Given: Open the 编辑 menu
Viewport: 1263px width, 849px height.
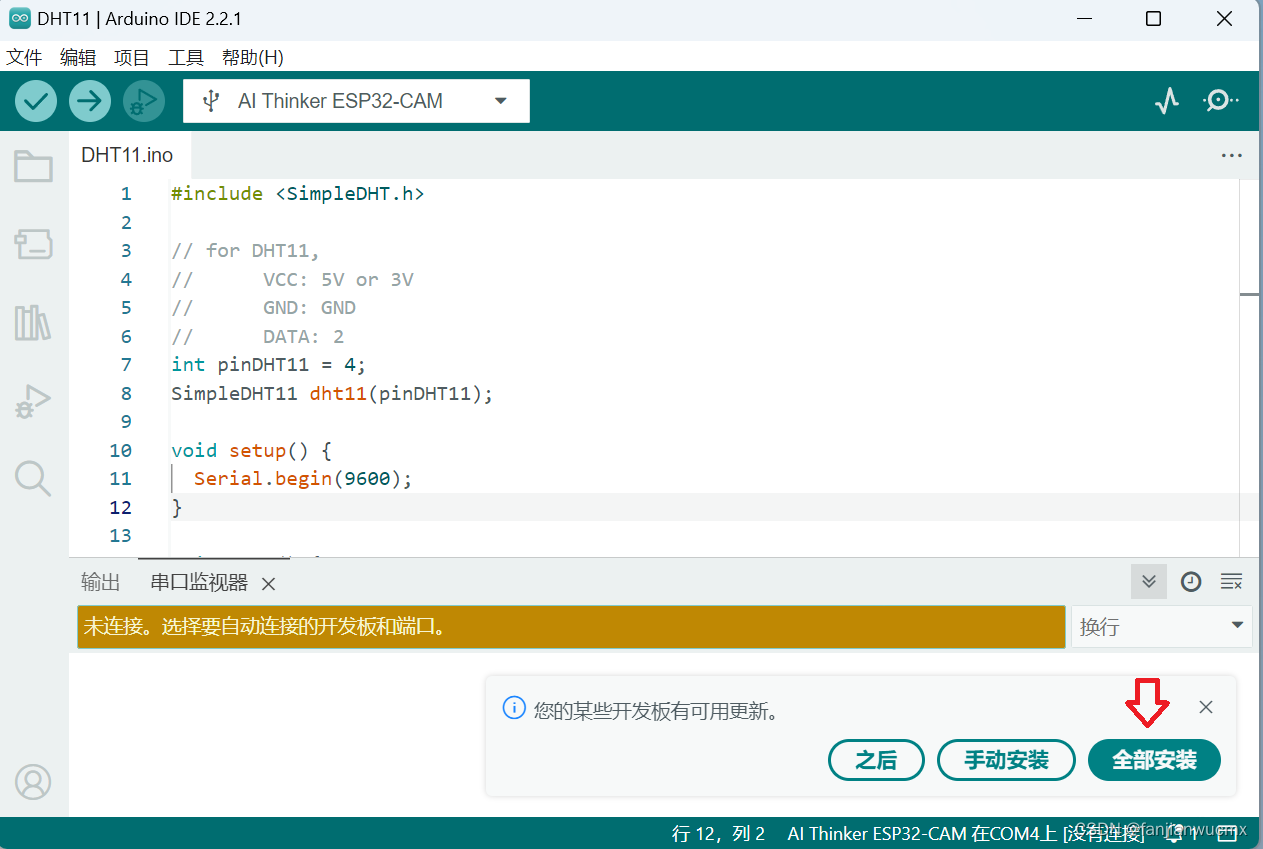Looking at the screenshot, I should click(x=78, y=57).
